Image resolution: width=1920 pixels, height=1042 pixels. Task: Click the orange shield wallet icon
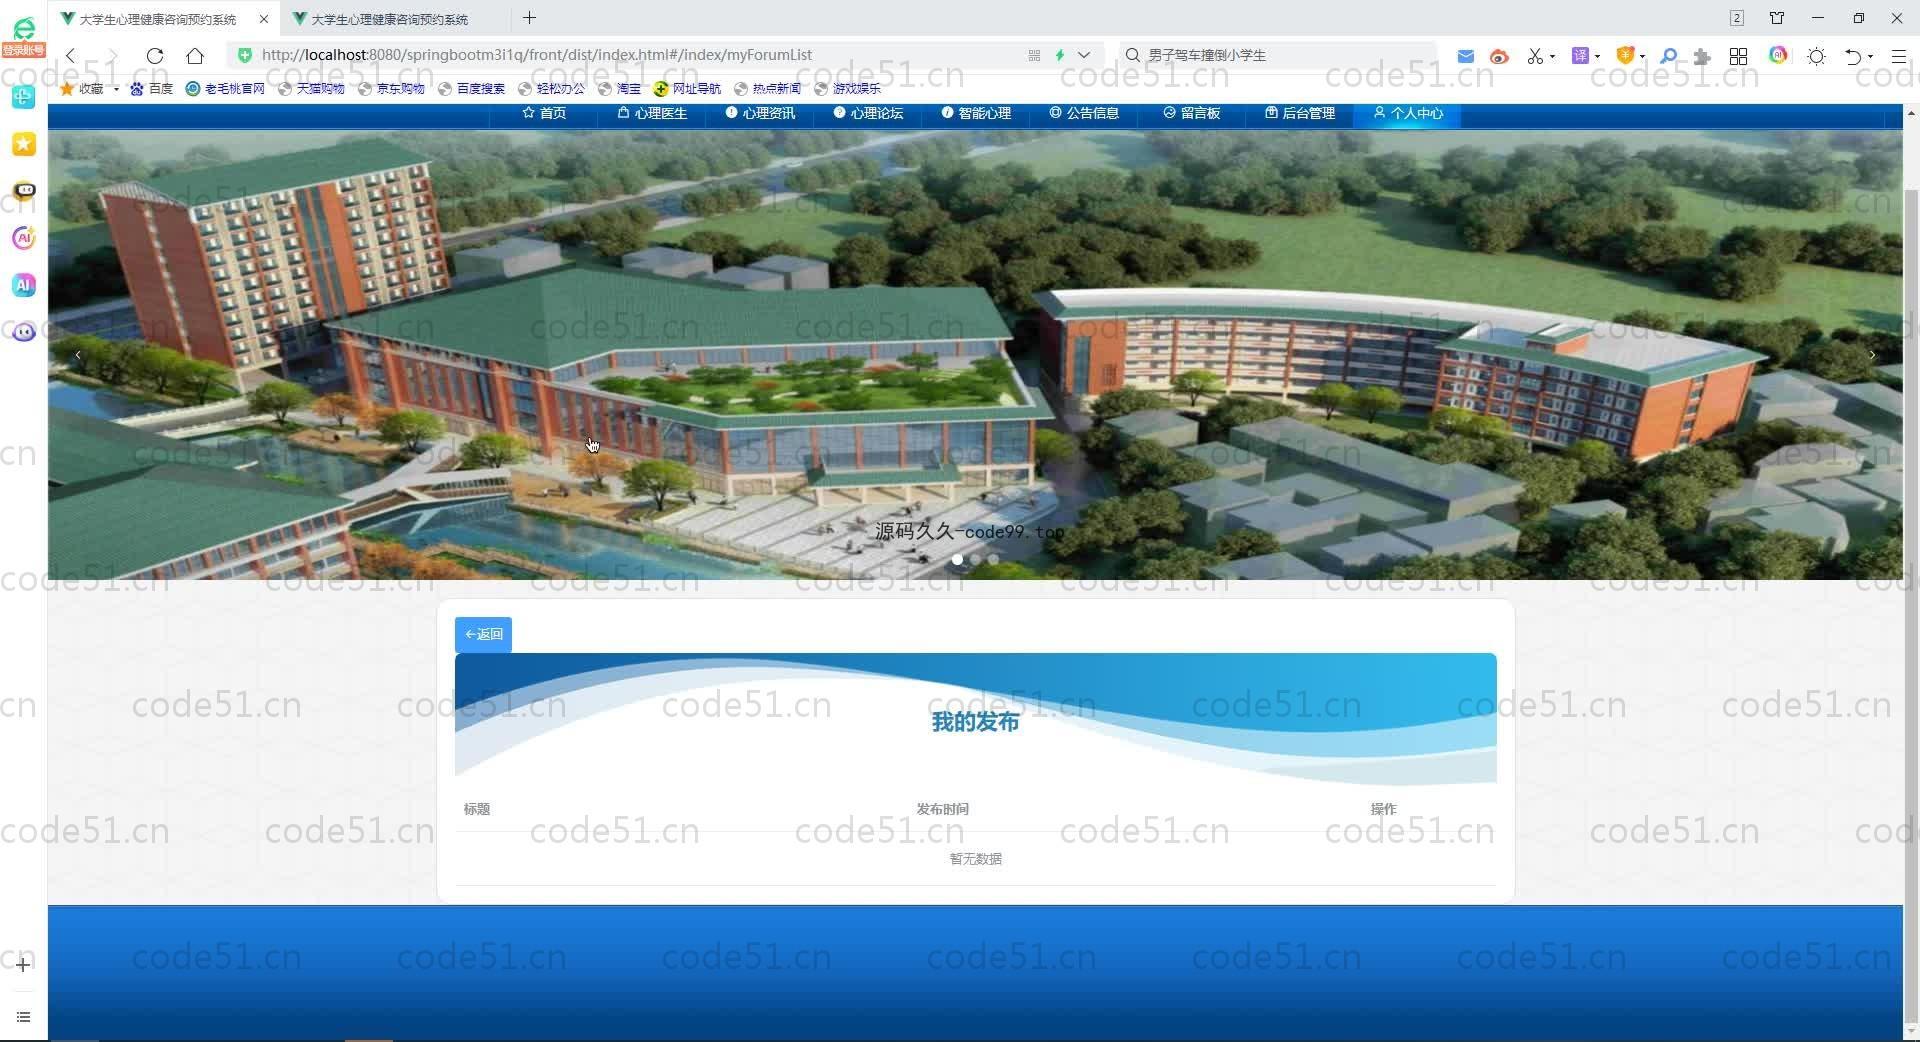tap(1625, 56)
